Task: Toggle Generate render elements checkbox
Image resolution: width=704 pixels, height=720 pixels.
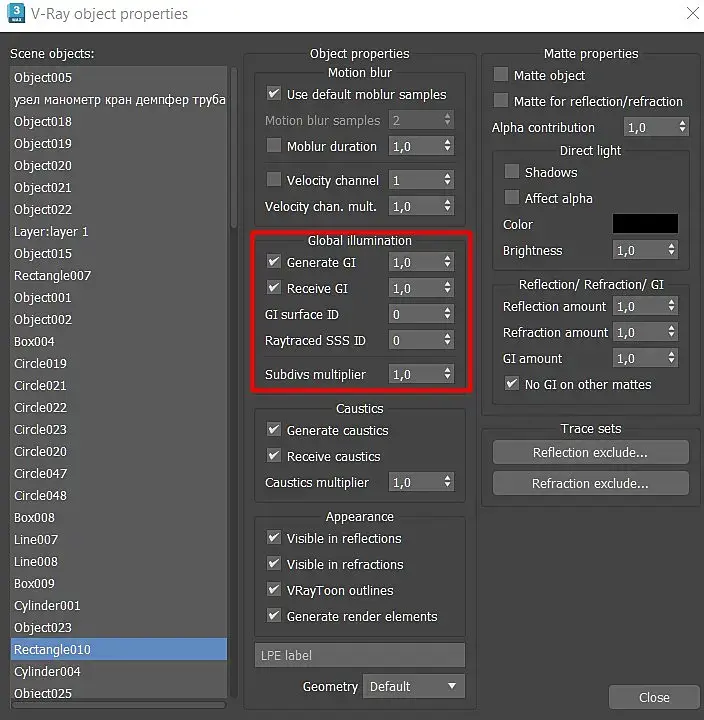Action: pyautogui.click(x=274, y=616)
